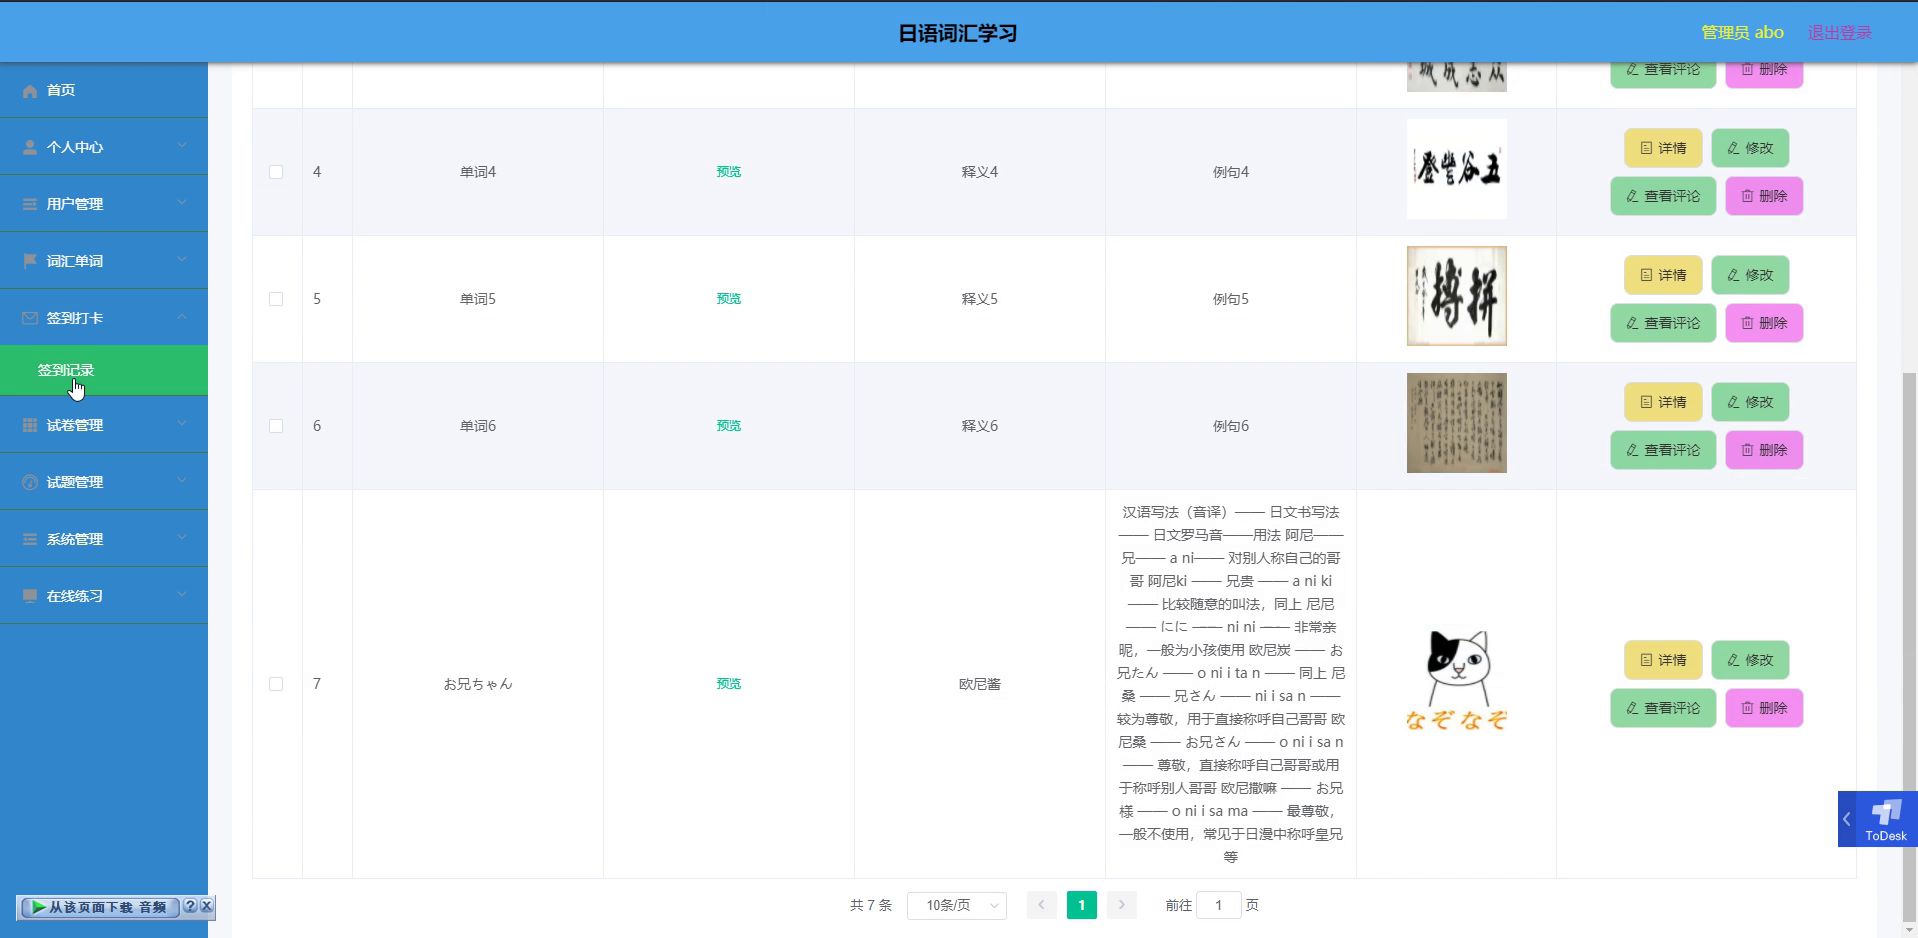This screenshot has height=938, width=1918.
Task: Expand the 用户管理 menu chevron
Action: [x=182, y=203]
